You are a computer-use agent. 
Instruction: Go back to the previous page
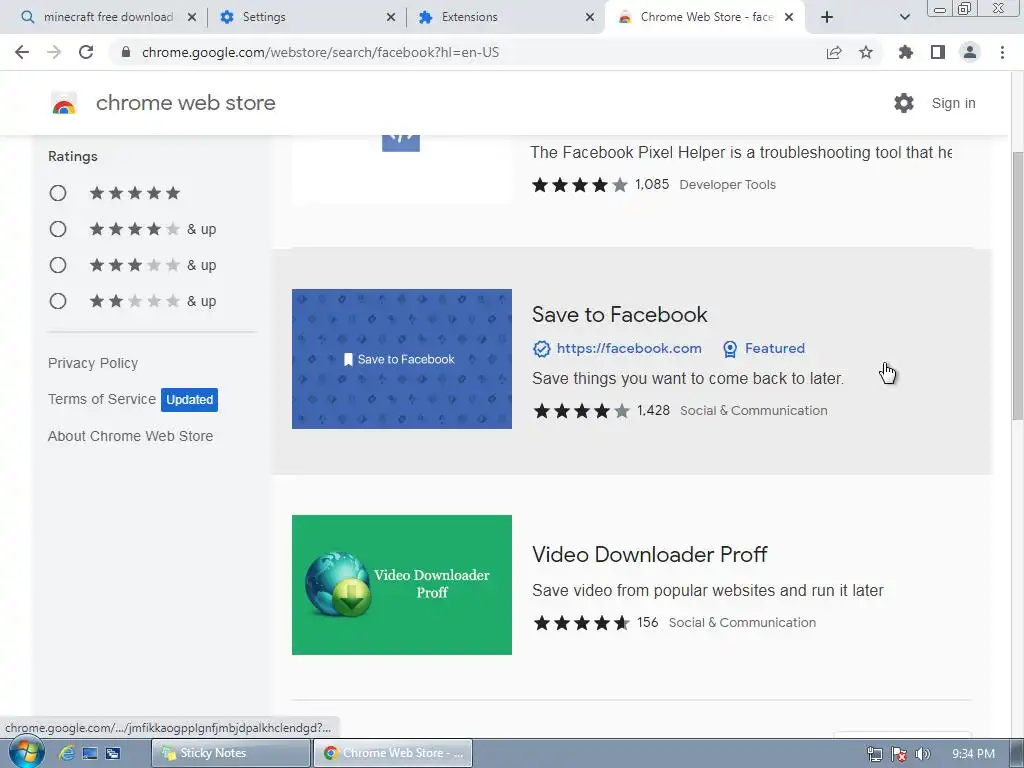(x=22, y=52)
